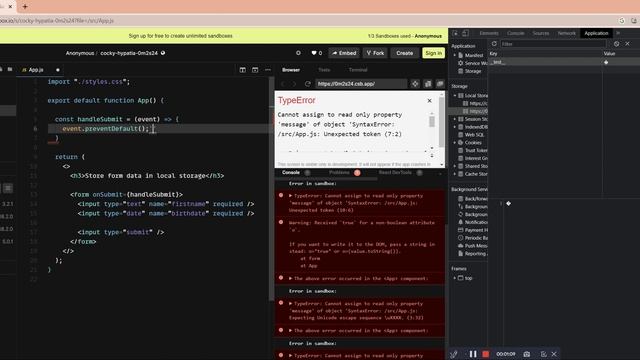Expand the first TypeError console entry

(x=291, y=196)
